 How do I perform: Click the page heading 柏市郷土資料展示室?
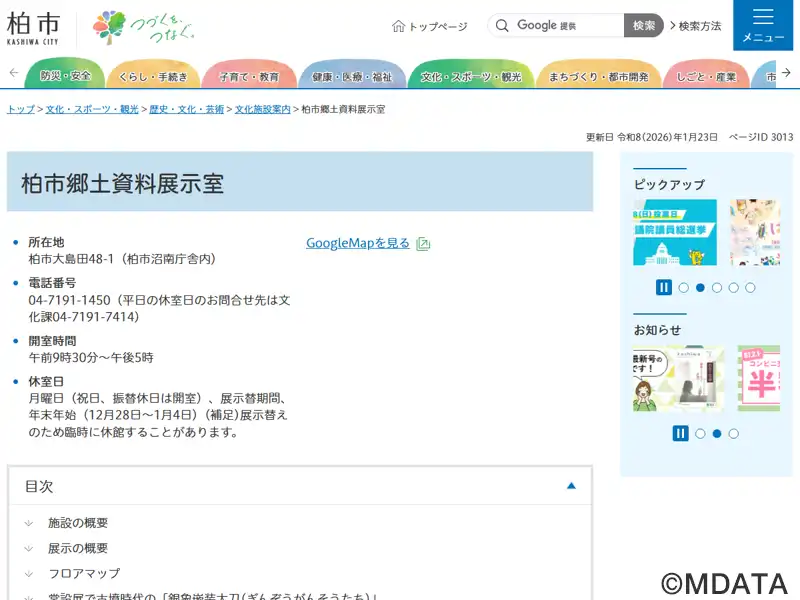pyautogui.click(x=122, y=184)
